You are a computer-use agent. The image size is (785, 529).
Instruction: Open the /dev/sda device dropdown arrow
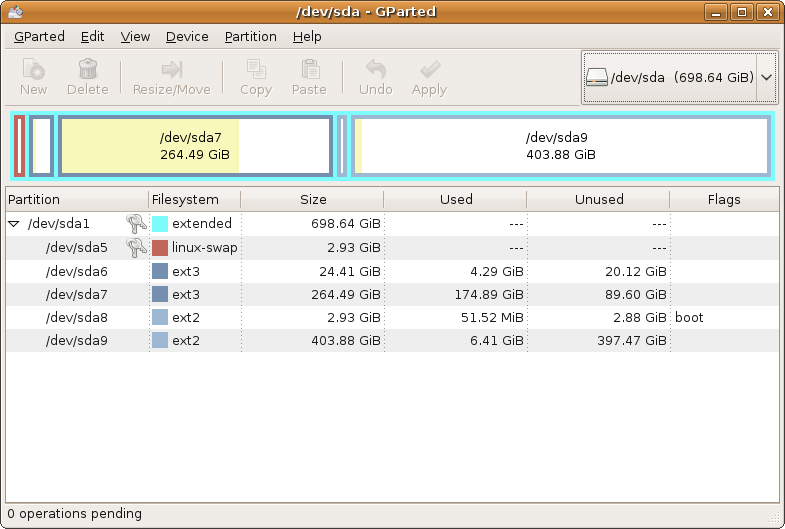click(766, 78)
